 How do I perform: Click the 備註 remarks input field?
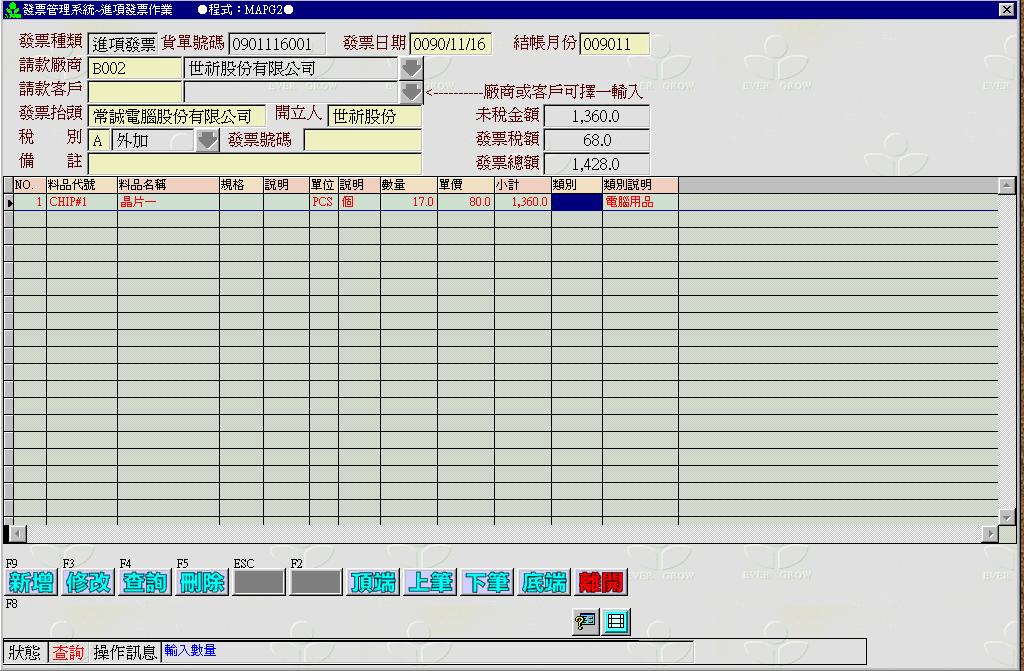point(255,163)
